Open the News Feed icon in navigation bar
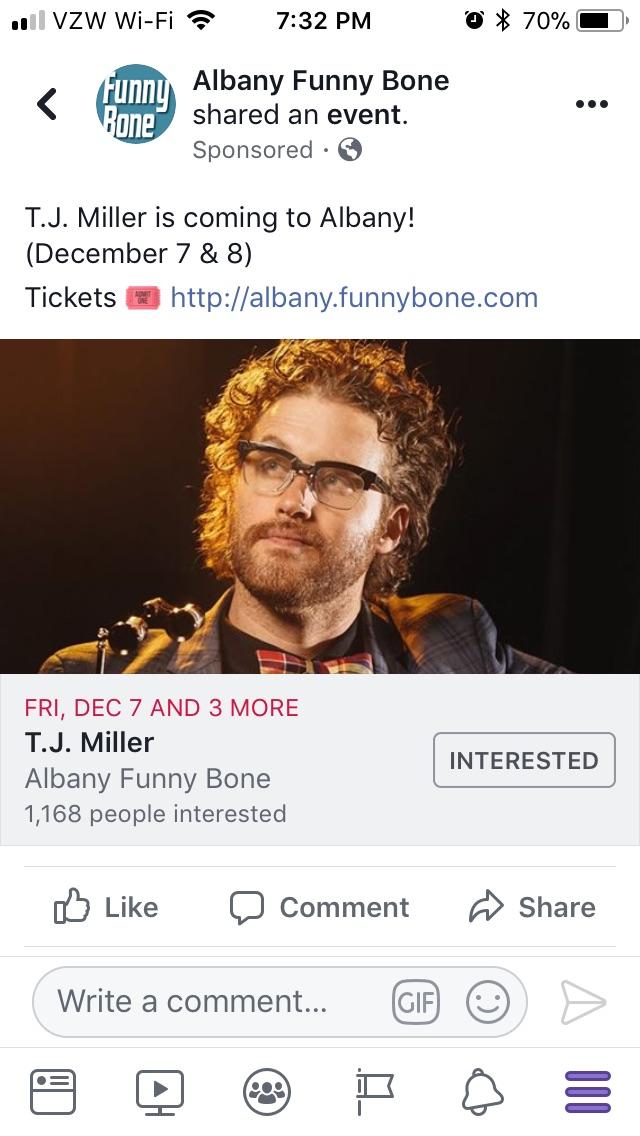Viewport: 640px width, 1136px height. (53, 1091)
